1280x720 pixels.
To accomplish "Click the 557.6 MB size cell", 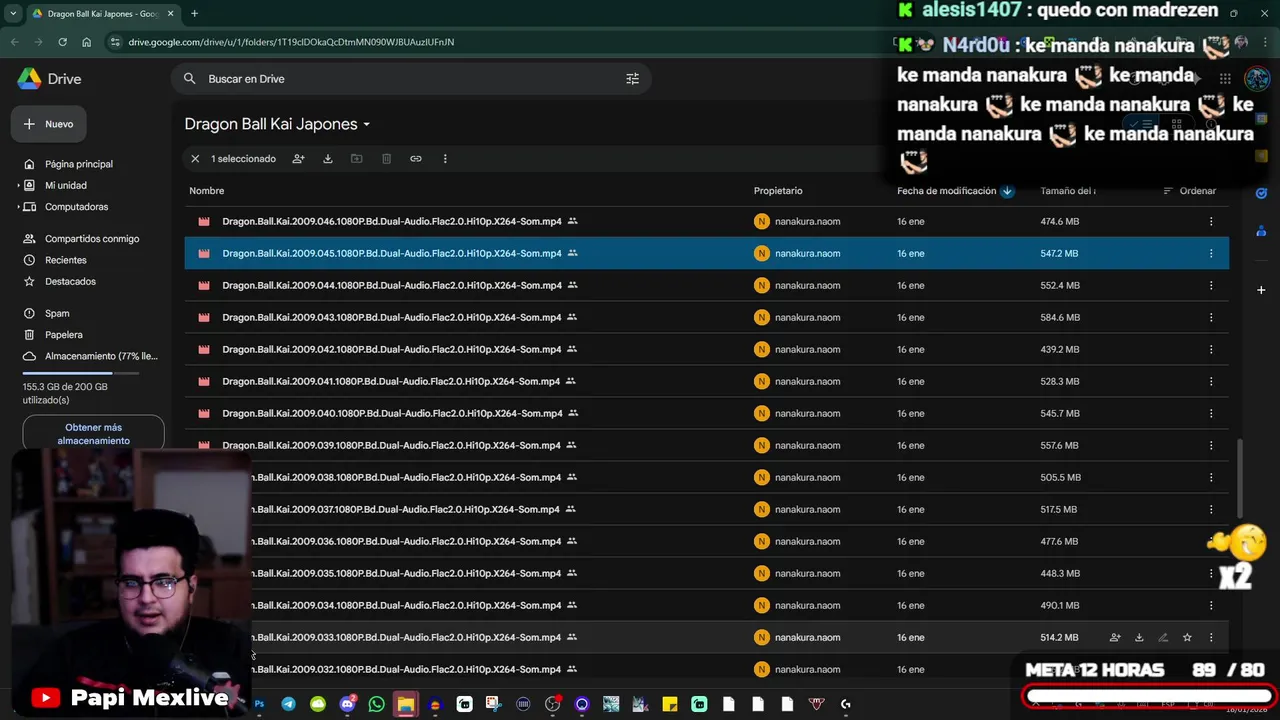I will pos(1060,445).
